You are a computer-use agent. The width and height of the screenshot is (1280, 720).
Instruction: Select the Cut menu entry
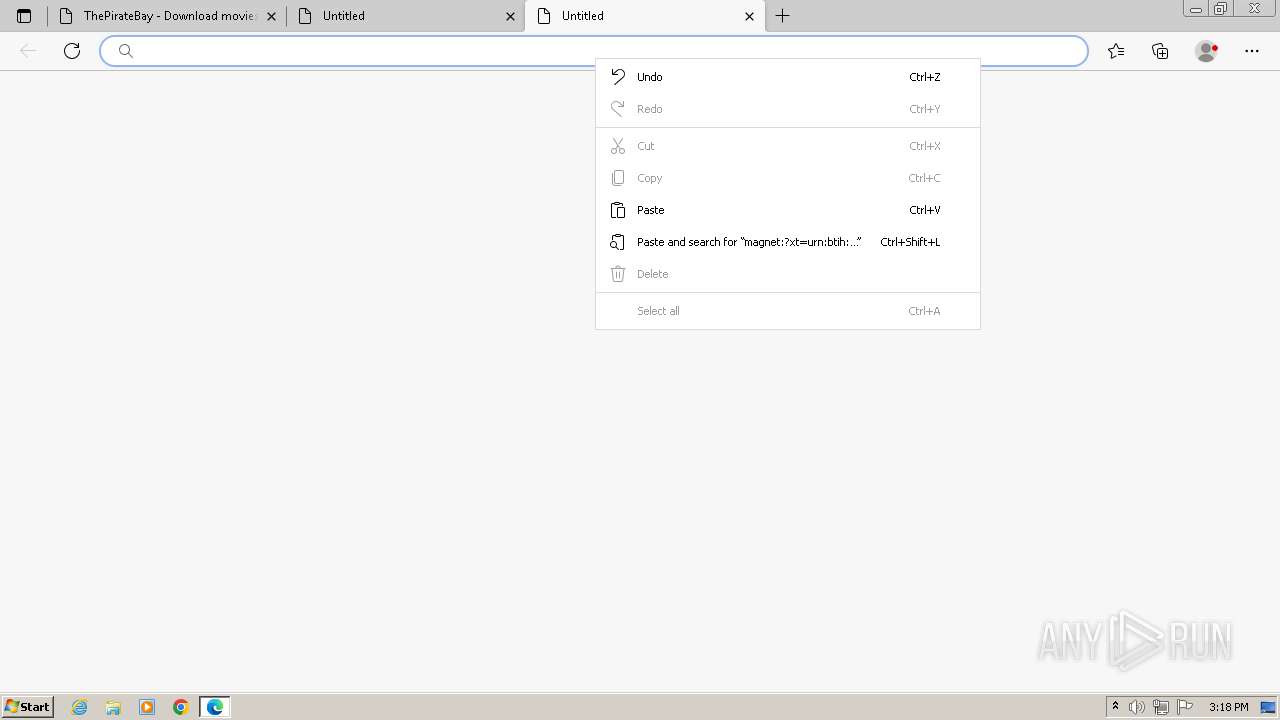(787, 146)
